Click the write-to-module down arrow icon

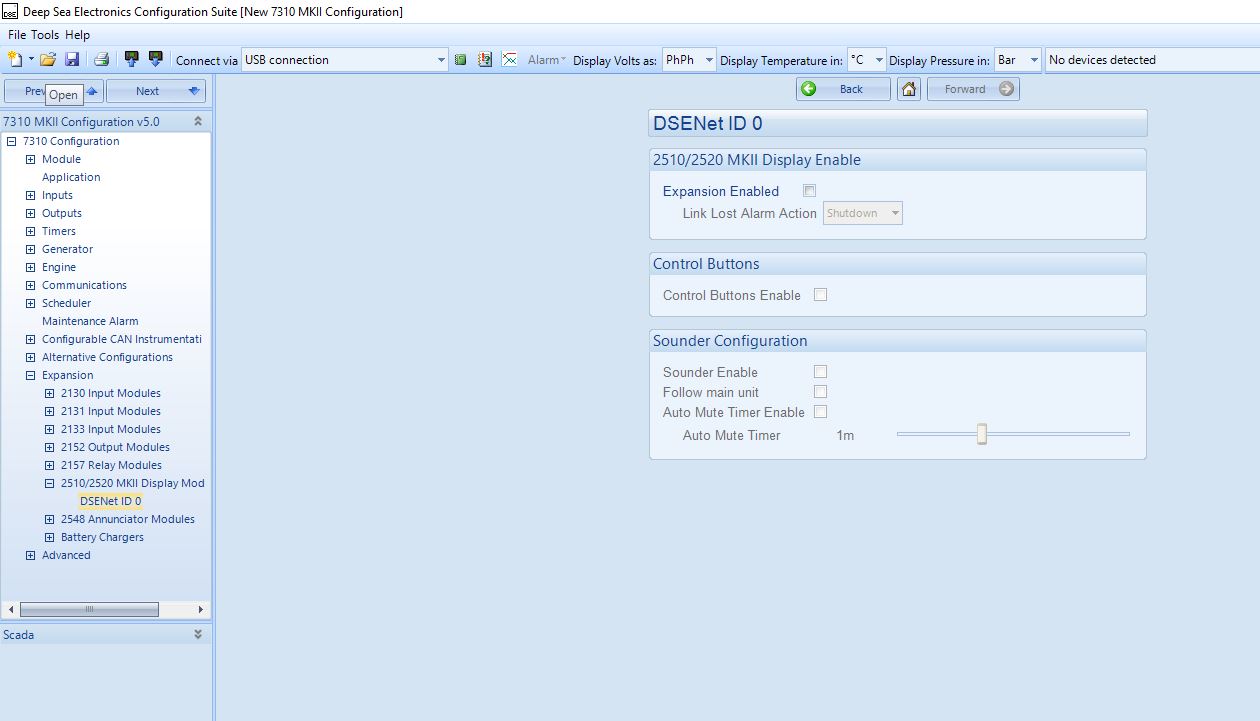155,60
